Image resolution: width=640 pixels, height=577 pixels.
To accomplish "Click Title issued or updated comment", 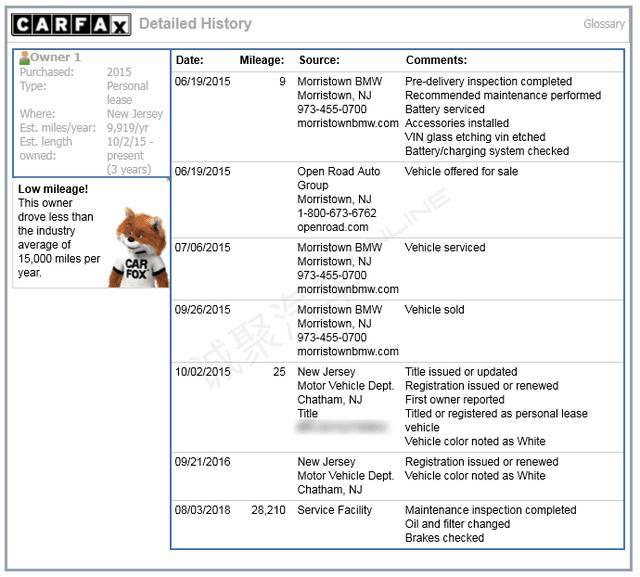I will tap(461, 372).
